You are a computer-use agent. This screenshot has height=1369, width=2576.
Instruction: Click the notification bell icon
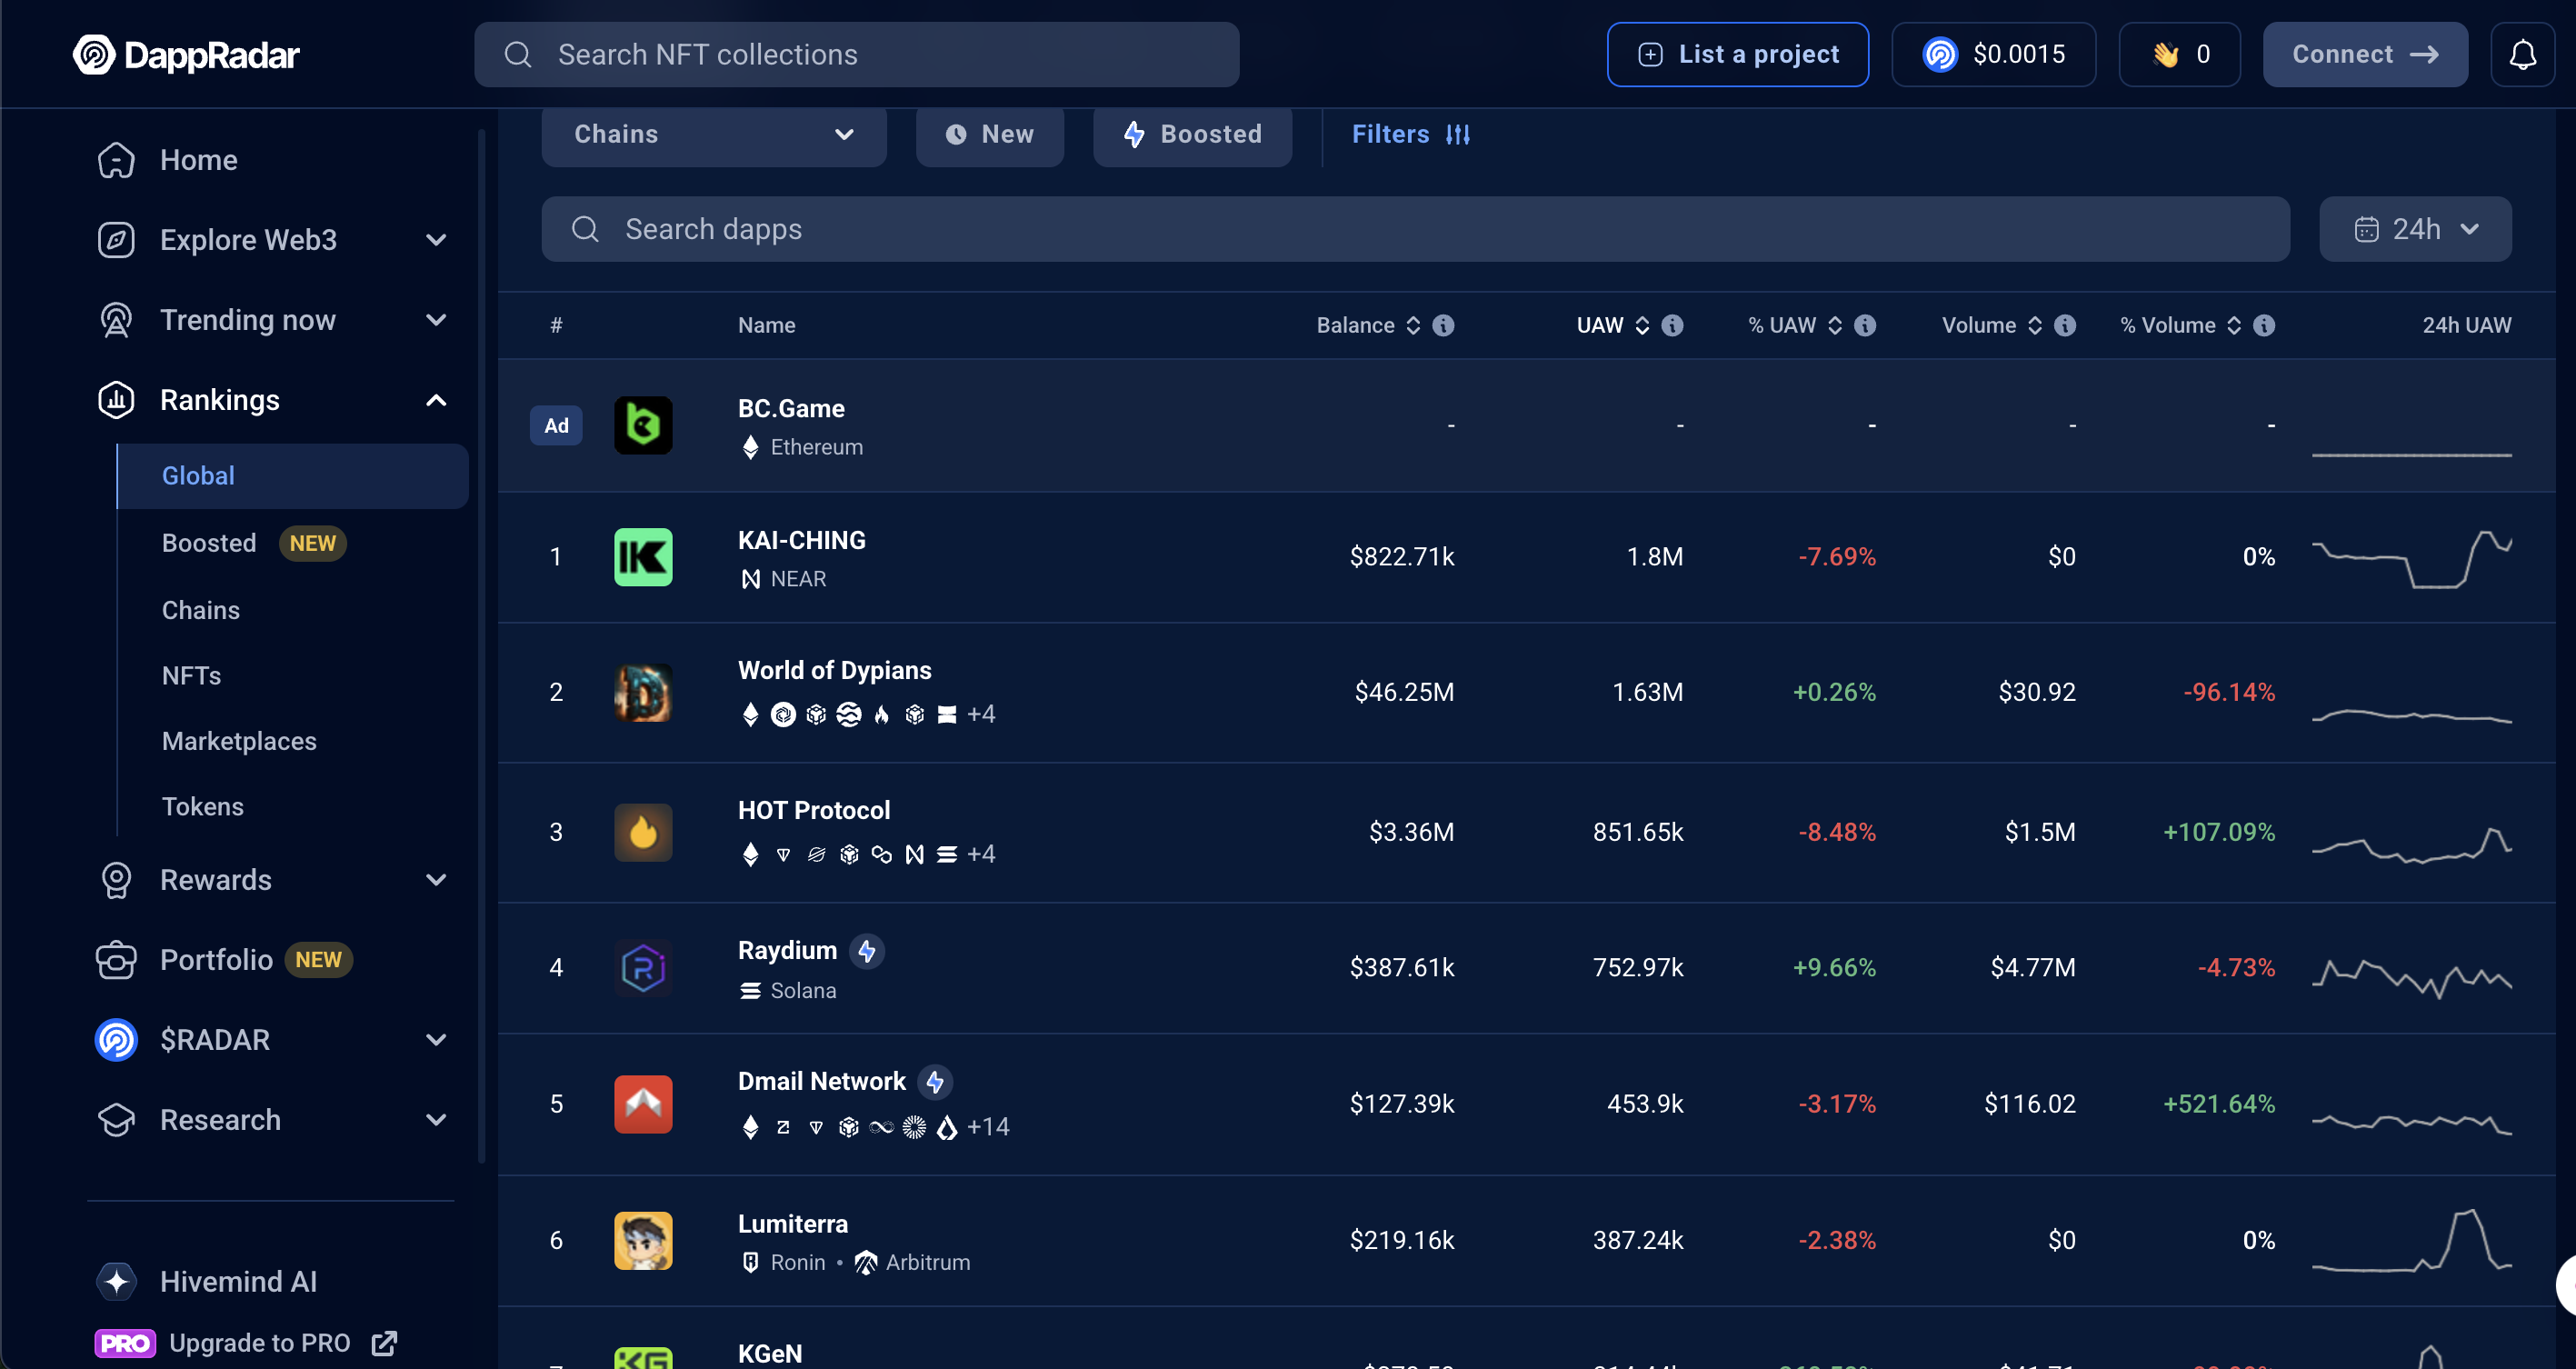pyautogui.click(x=2521, y=54)
